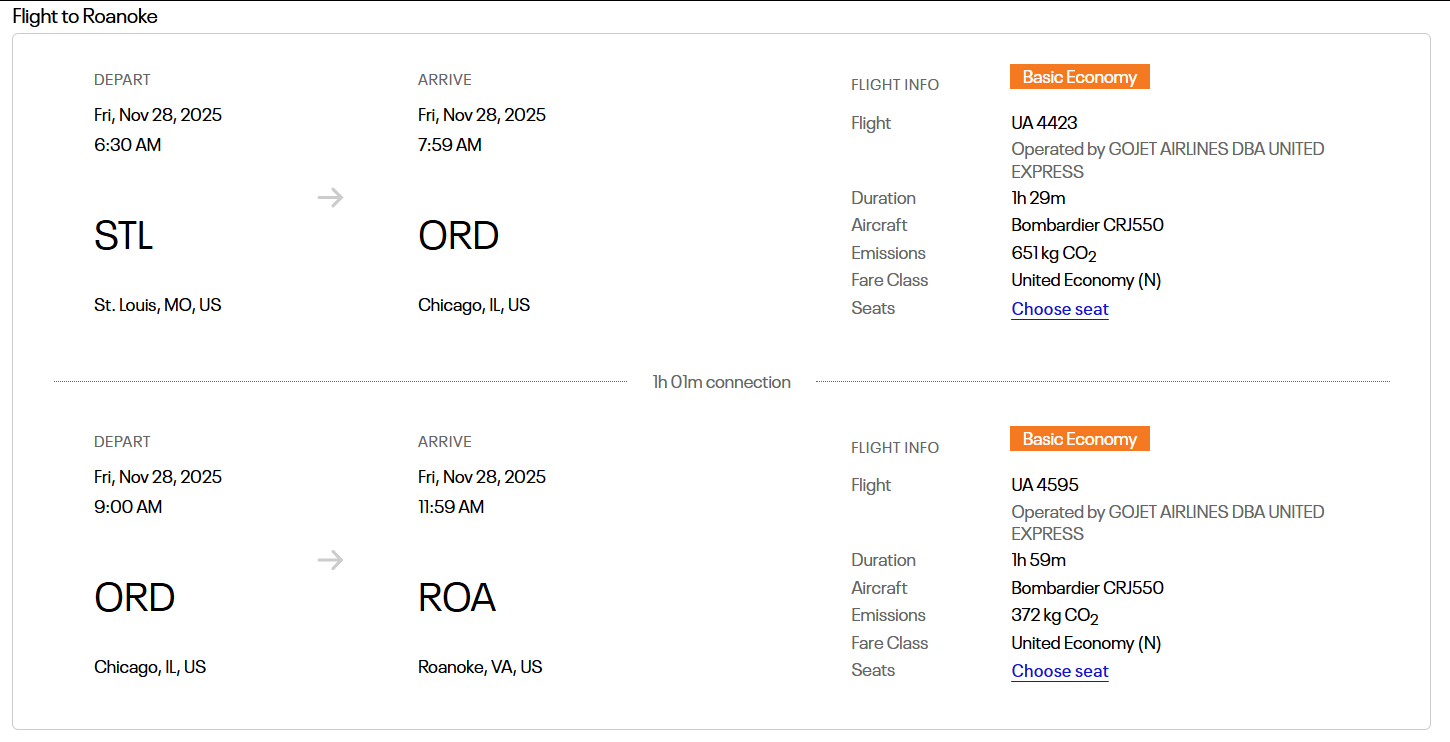Select the flight number UA 4595

click(x=1045, y=485)
